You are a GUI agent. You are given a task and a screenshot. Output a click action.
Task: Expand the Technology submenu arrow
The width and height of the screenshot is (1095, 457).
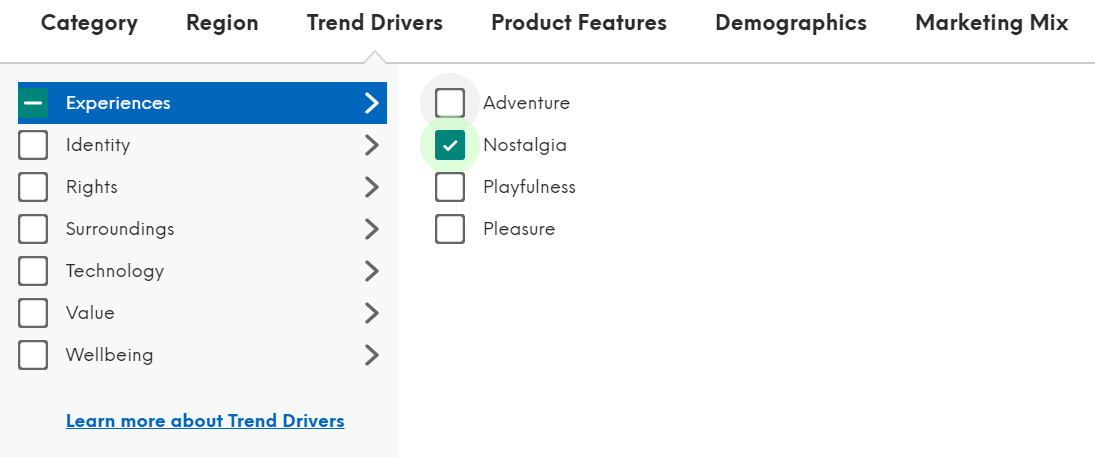coord(372,271)
